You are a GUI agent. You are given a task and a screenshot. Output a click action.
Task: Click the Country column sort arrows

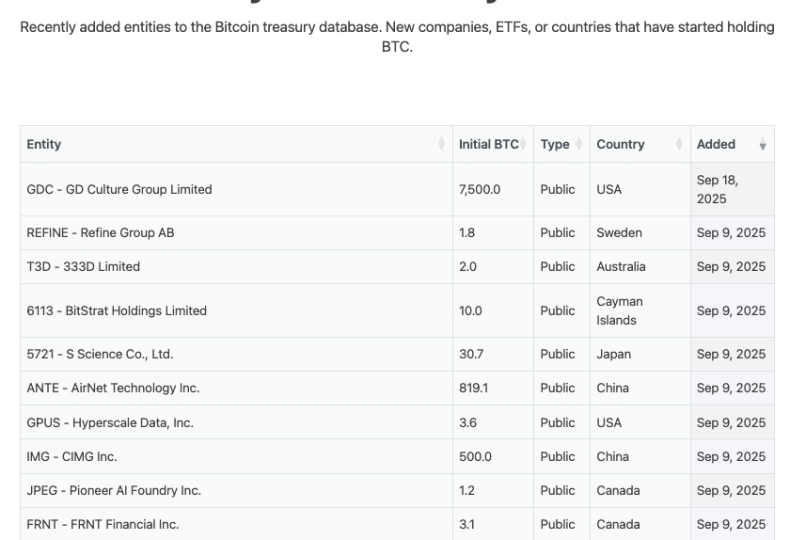pos(681,145)
